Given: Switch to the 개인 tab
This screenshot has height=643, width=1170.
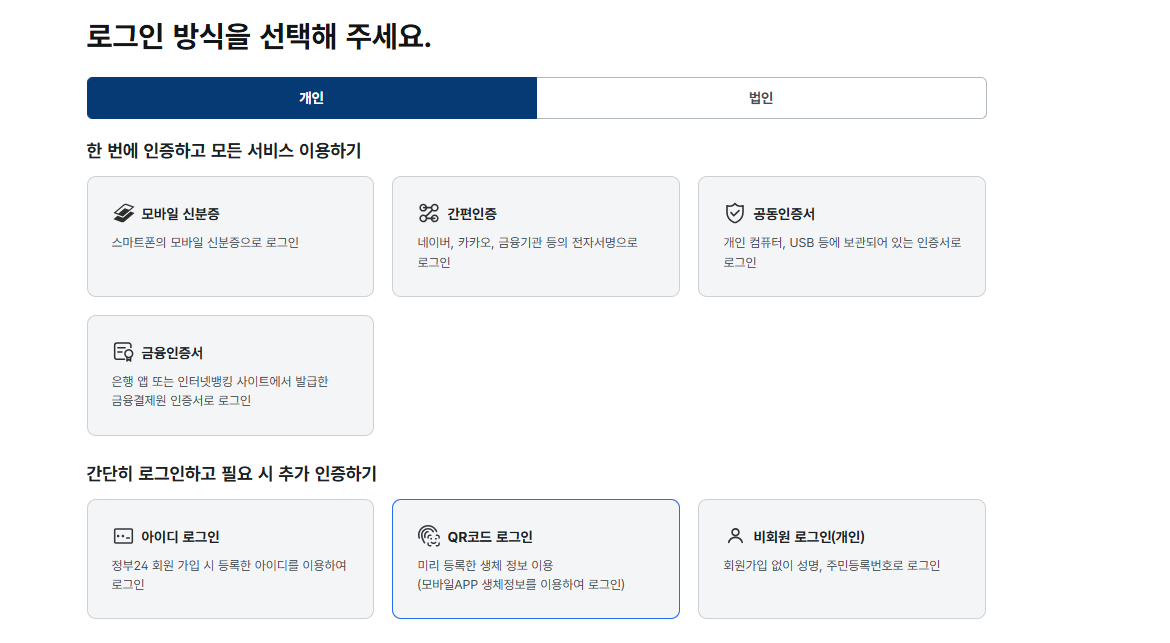Looking at the screenshot, I should tap(312, 98).
